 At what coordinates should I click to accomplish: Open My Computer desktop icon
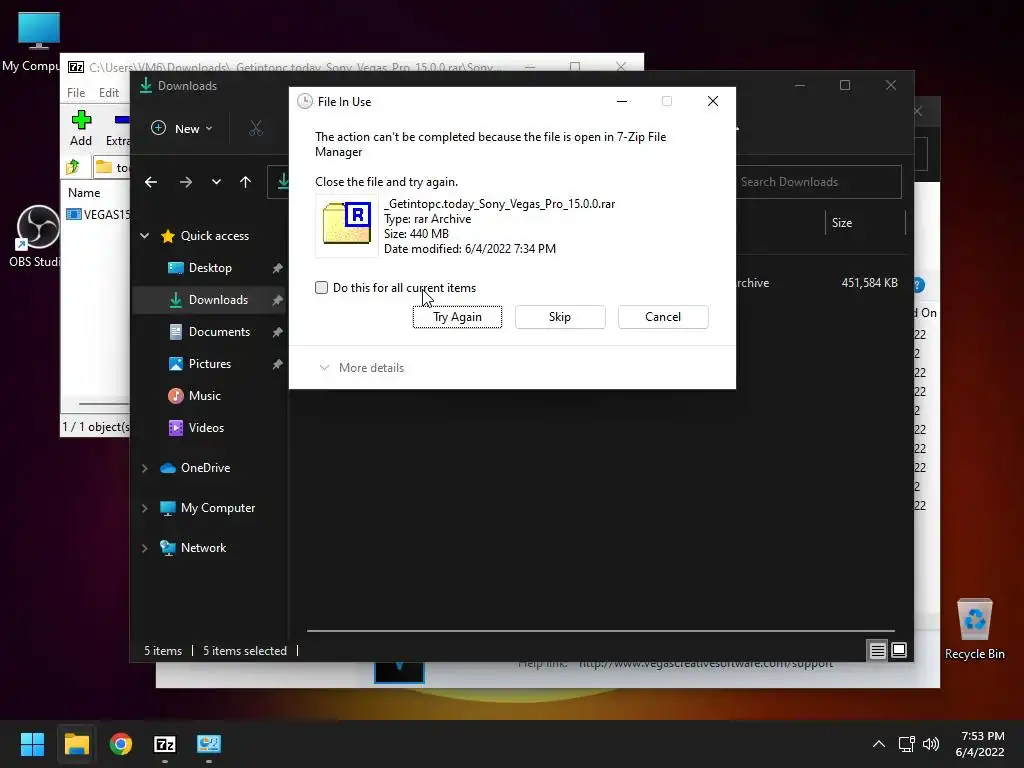pos(38,42)
